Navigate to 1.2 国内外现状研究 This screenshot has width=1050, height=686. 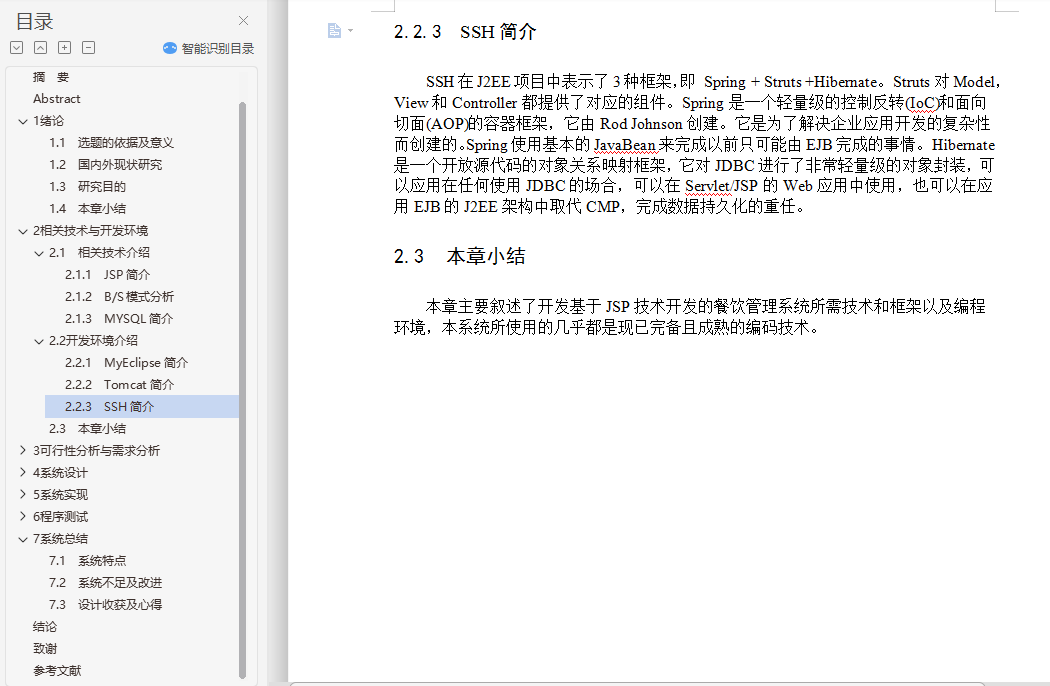[106, 165]
